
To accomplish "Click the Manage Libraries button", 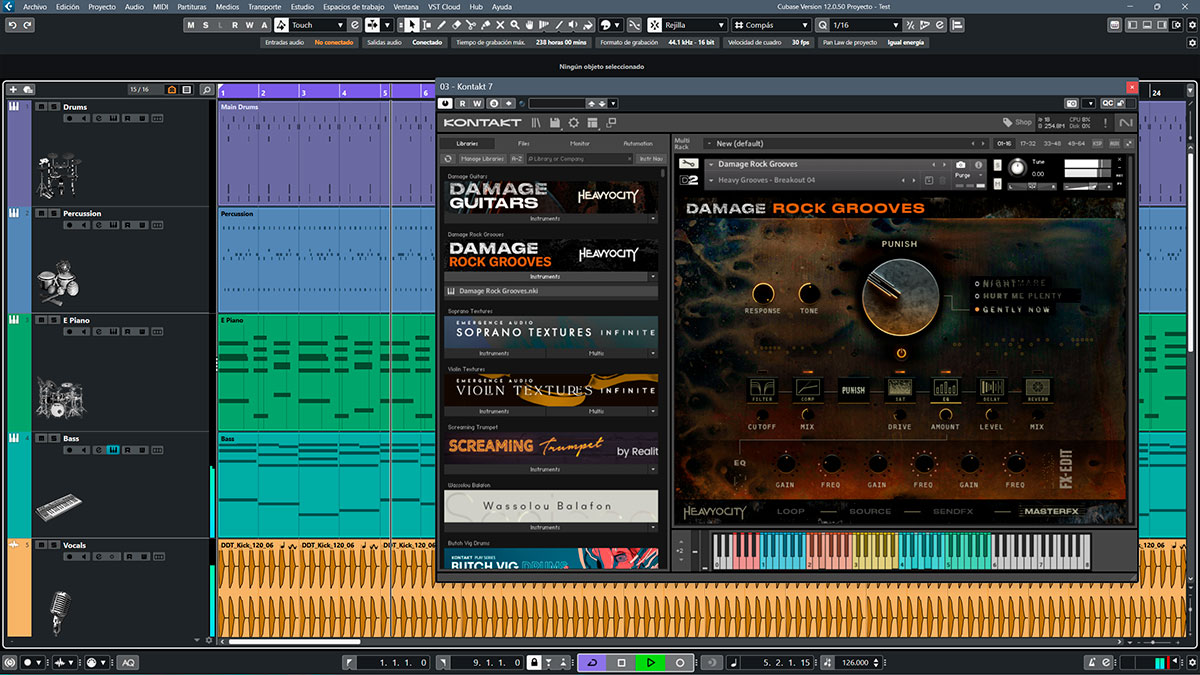I will click(x=482, y=158).
